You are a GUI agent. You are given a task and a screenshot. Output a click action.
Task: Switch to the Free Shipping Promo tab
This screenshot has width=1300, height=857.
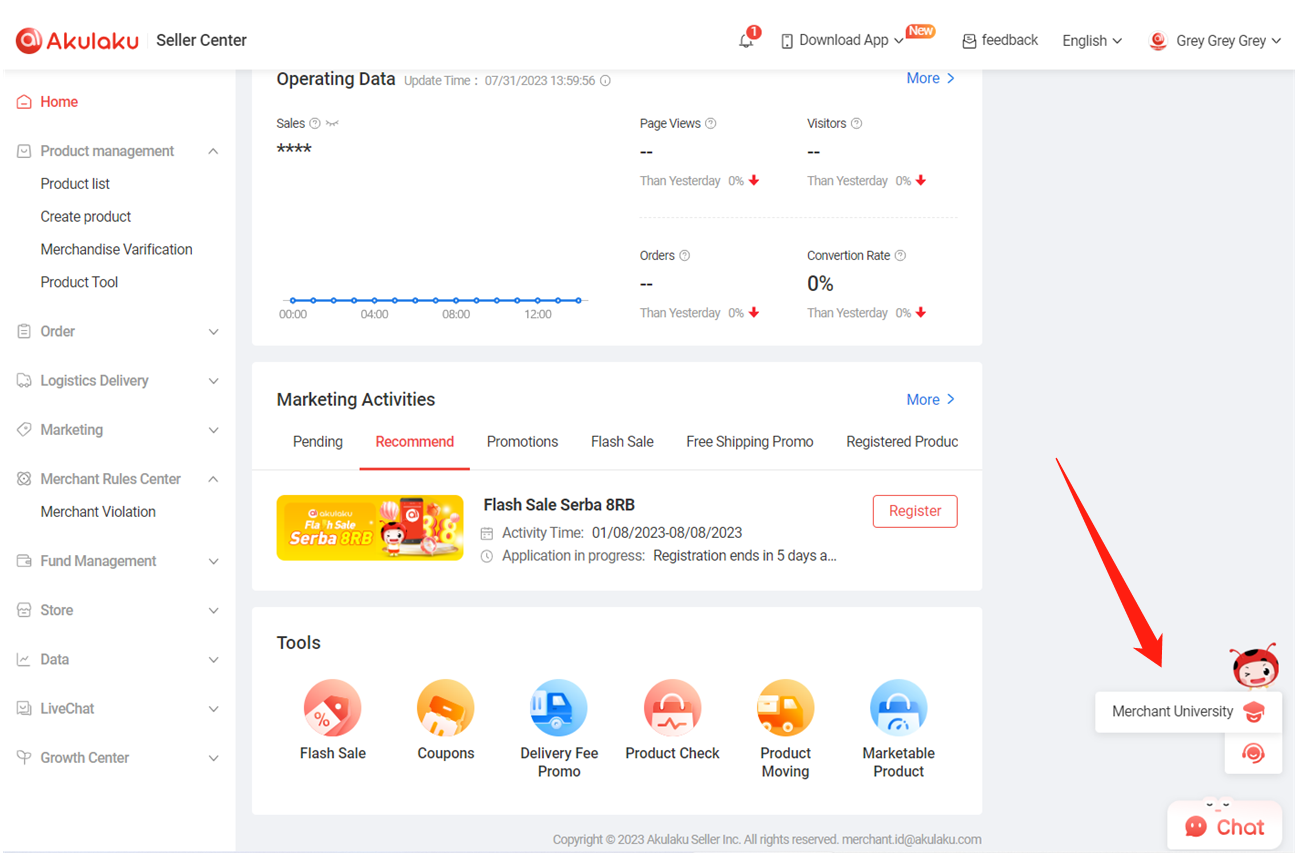(749, 442)
